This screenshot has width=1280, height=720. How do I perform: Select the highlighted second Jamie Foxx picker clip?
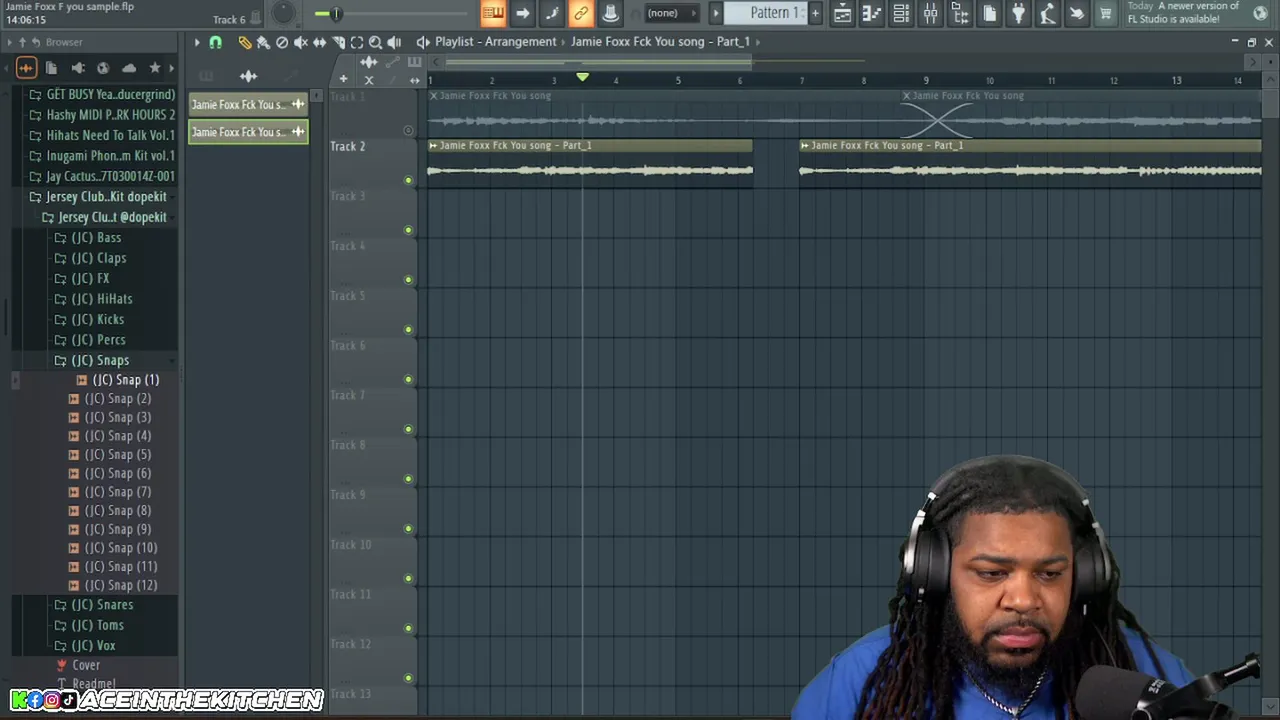coord(248,132)
